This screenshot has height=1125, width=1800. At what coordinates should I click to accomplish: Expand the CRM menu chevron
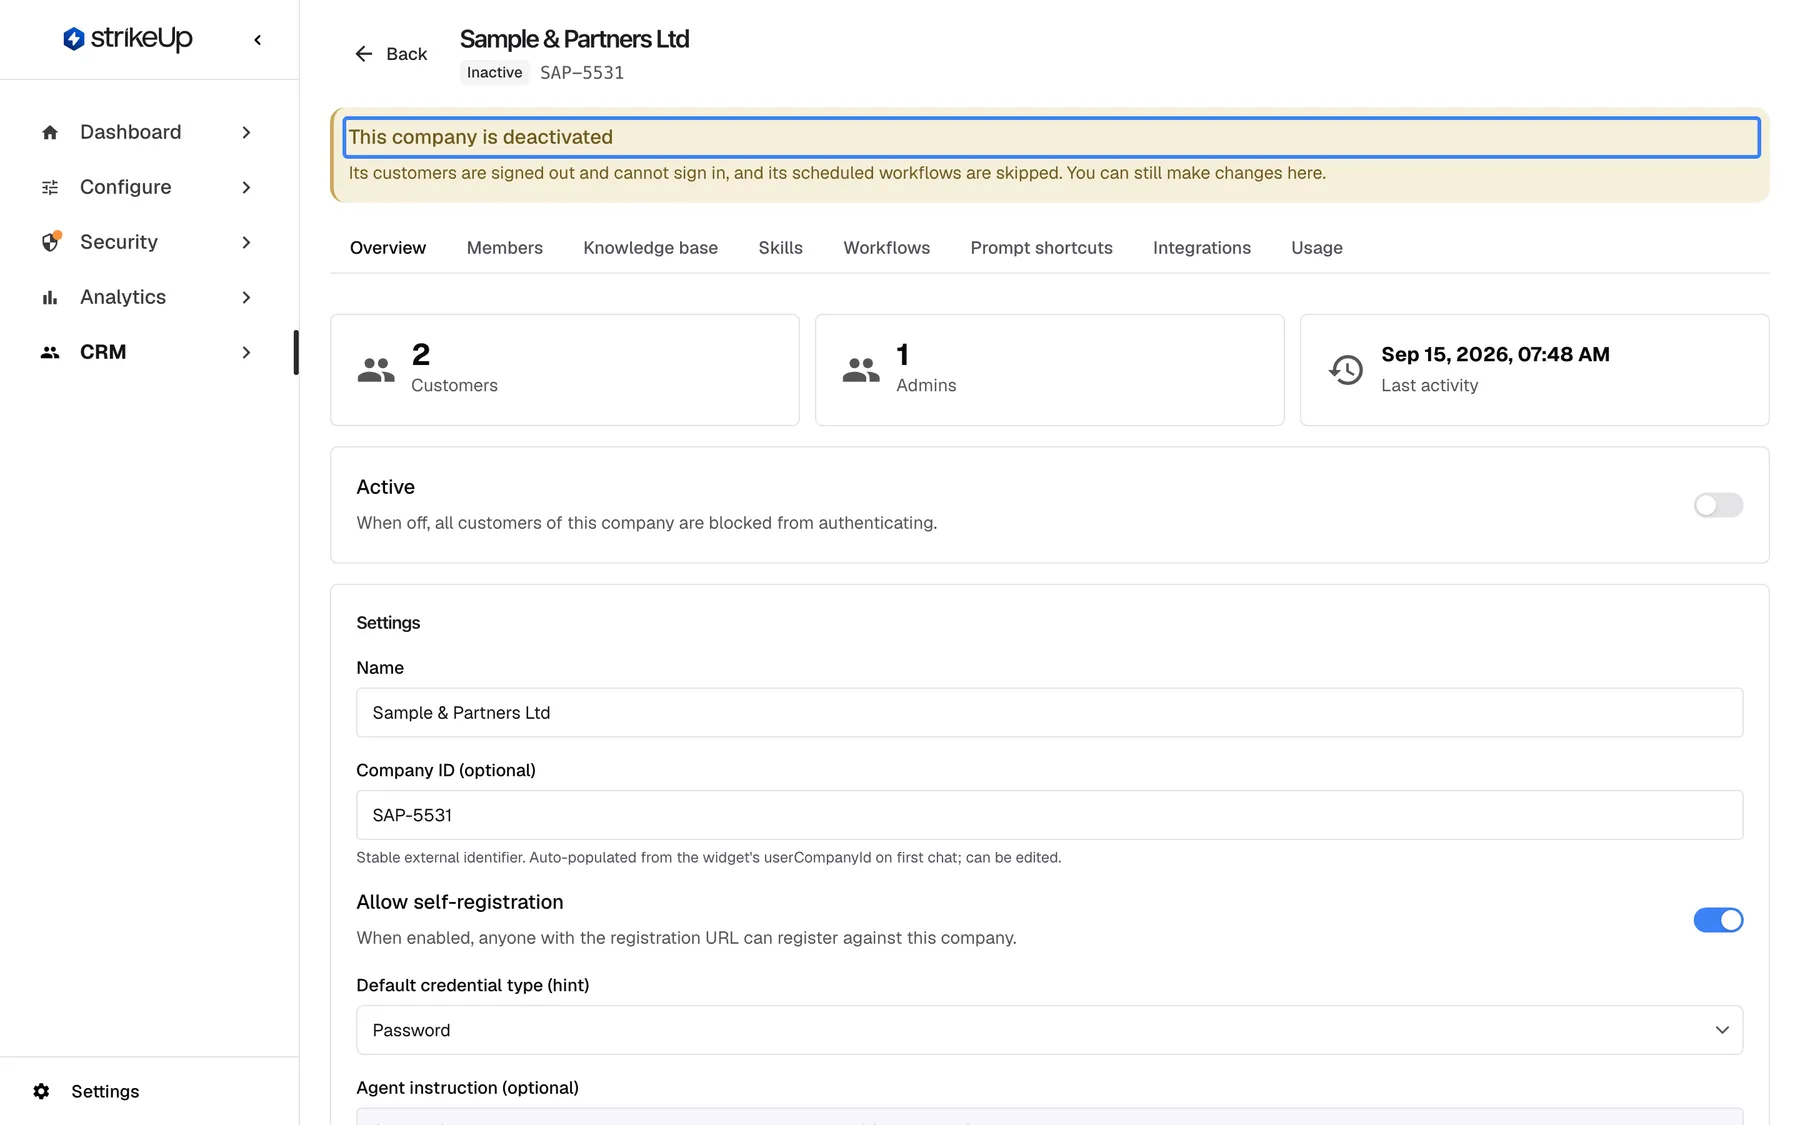(246, 352)
